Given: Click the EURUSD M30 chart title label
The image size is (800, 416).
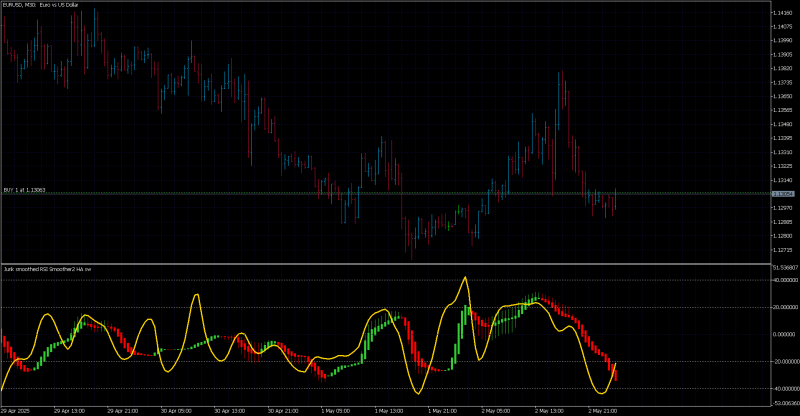Looking at the screenshot, I should 41,5.
